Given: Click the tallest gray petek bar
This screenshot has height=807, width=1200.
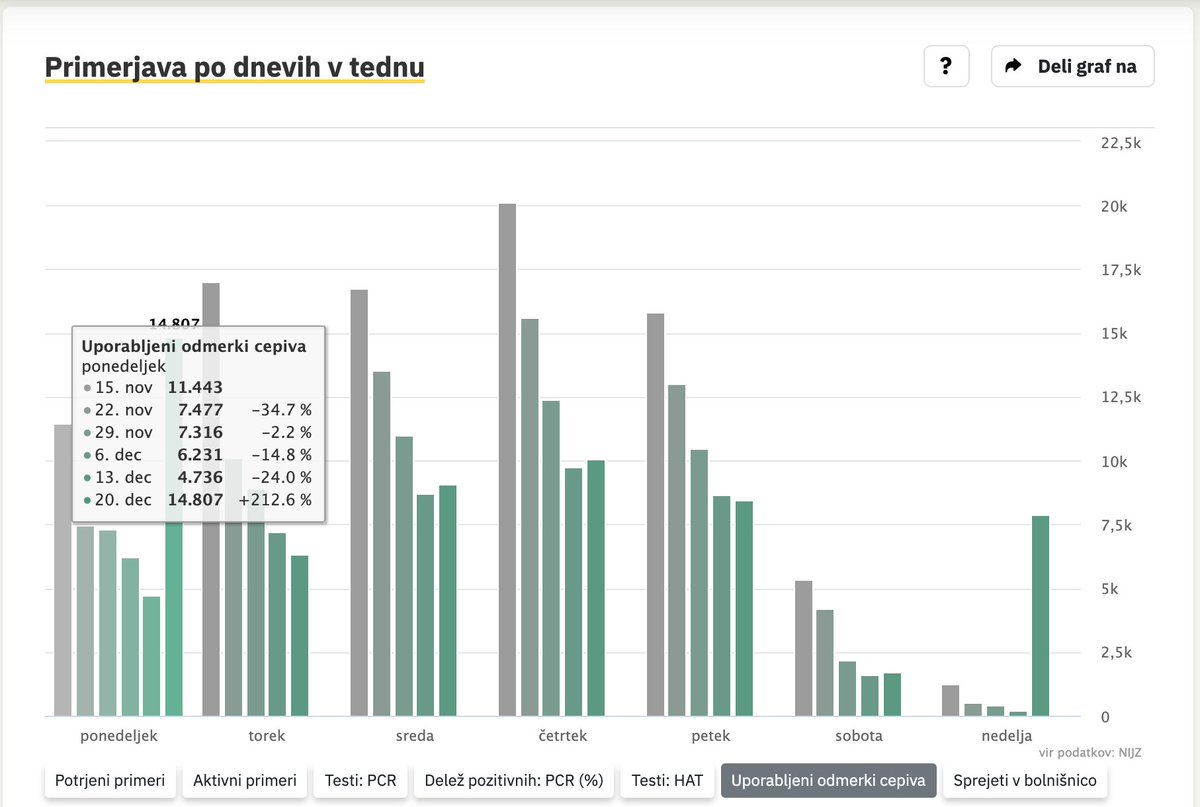Looking at the screenshot, I should 655,515.
